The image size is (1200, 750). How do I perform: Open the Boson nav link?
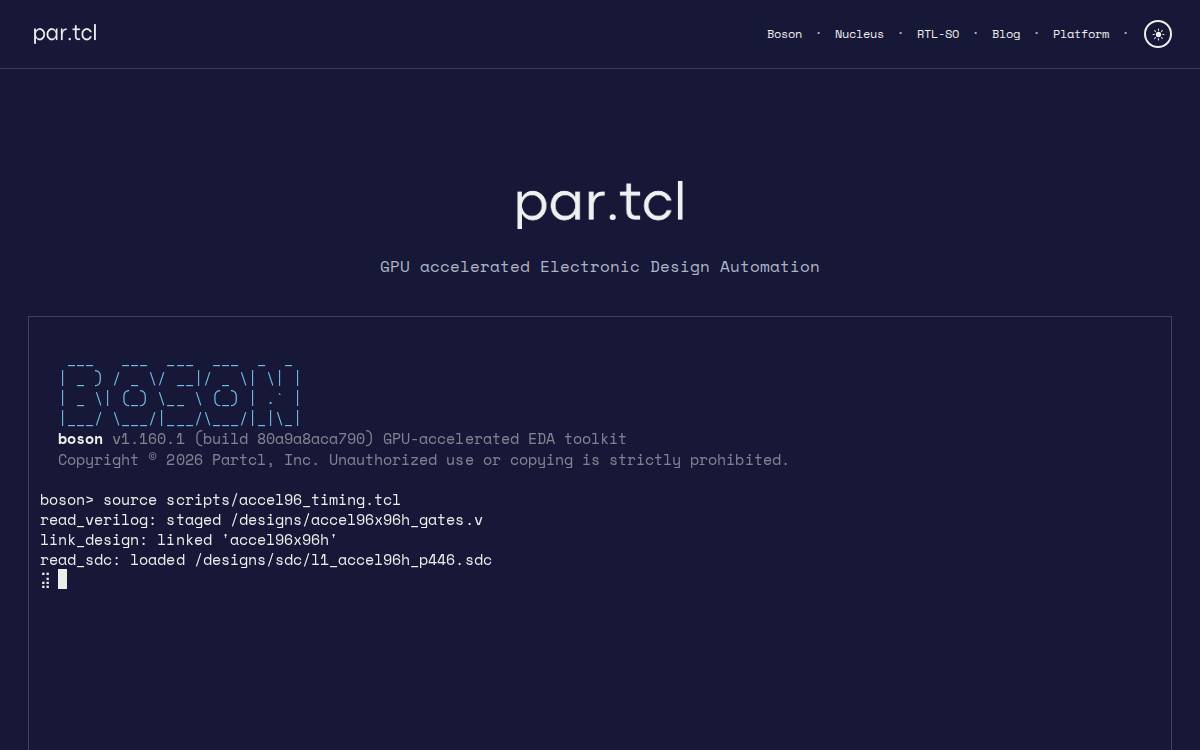(784, 34)
